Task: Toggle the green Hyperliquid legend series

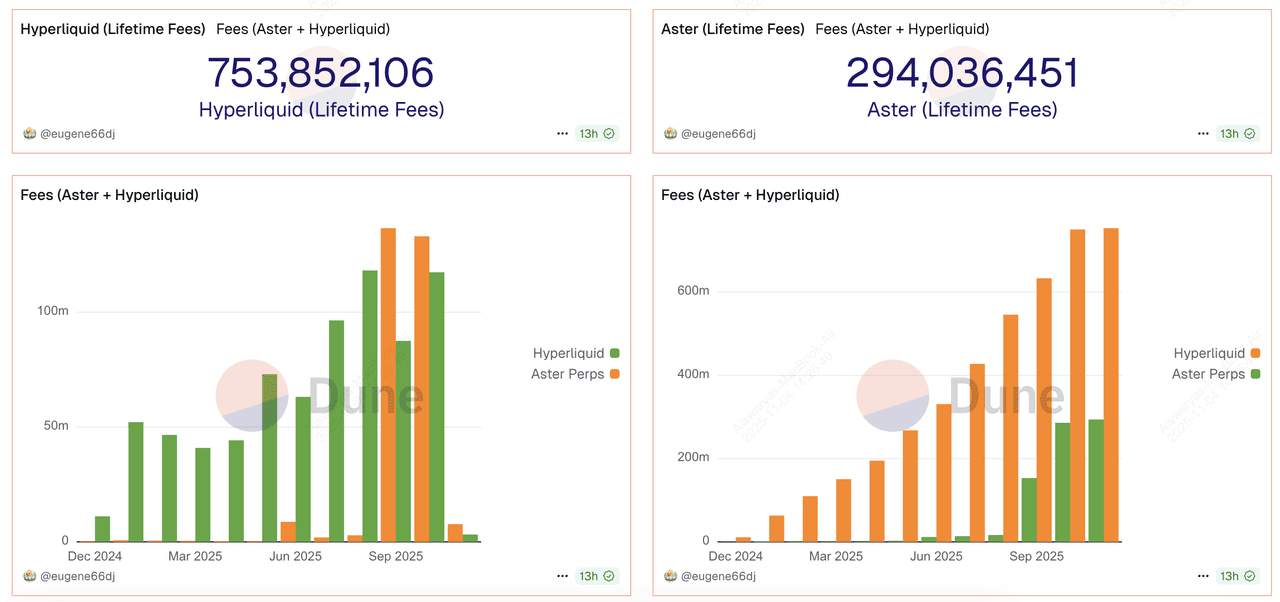Action: pyautogui.click(x=568, y=353)
